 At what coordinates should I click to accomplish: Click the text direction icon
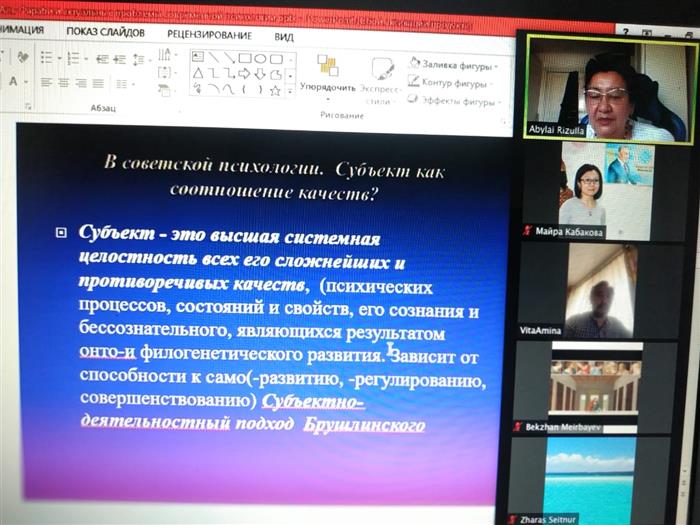point(165,53)
